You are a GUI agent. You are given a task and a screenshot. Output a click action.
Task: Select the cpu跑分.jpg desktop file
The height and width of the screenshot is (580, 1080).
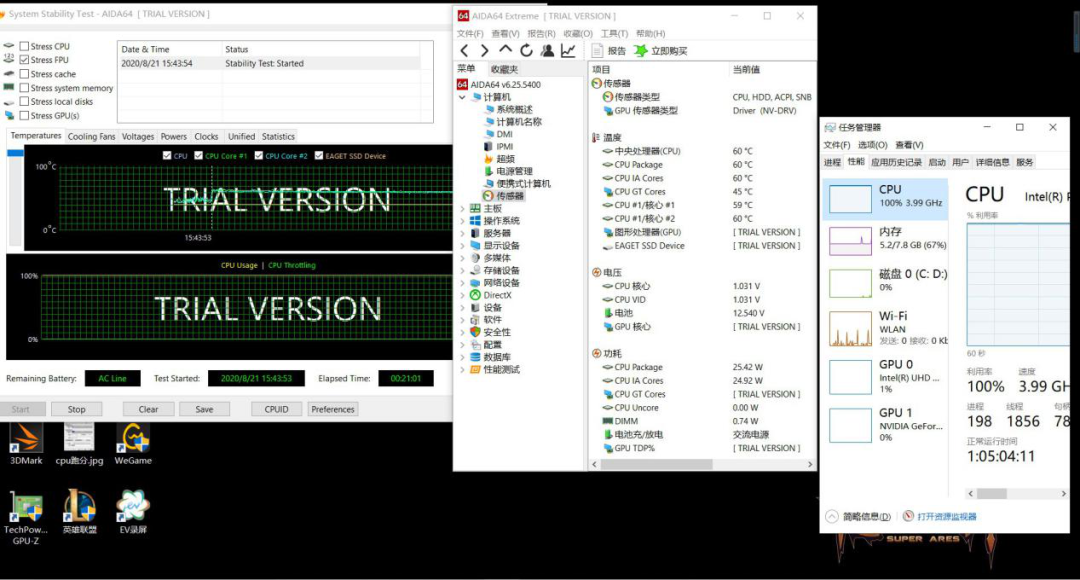click(x=79, y=444)
